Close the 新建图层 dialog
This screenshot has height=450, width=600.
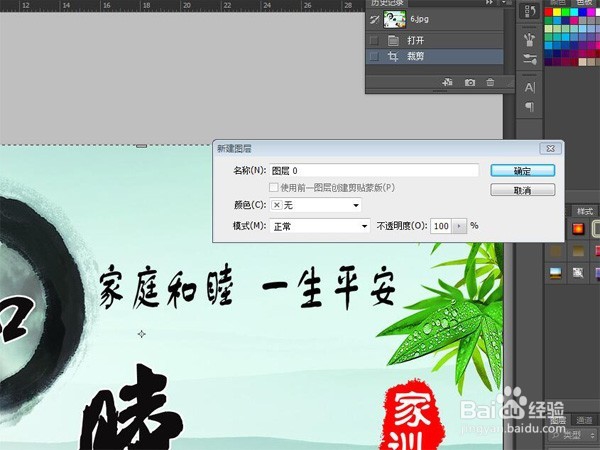[551, 148]
